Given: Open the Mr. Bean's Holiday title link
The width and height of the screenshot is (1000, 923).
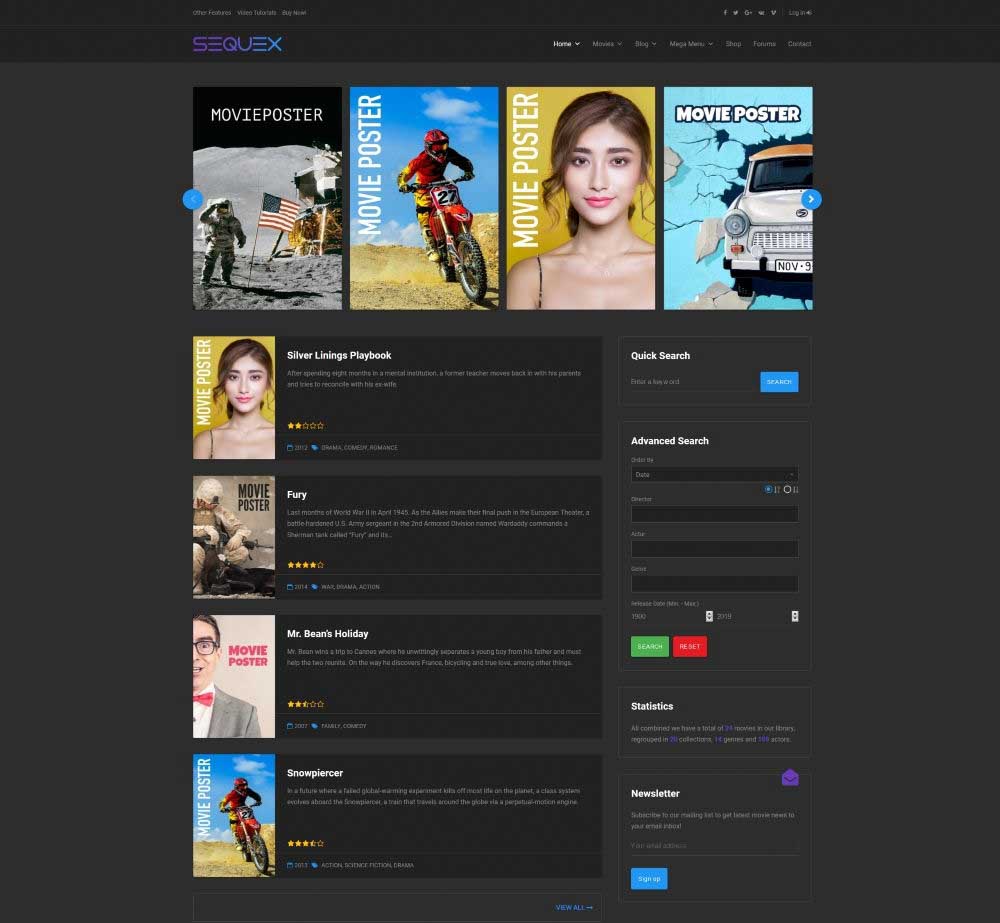Looking at the screenshot, I should 327,633.
